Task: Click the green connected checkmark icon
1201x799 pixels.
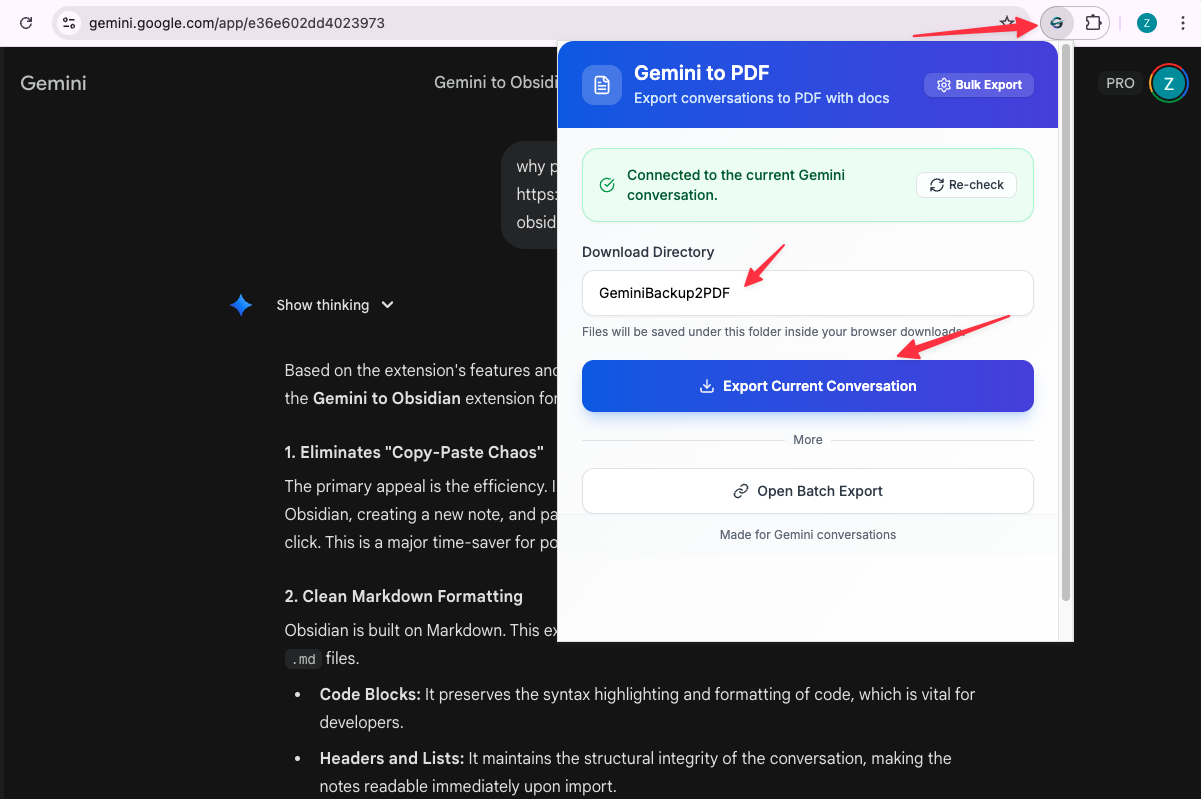Action: [x=606, y=185]
